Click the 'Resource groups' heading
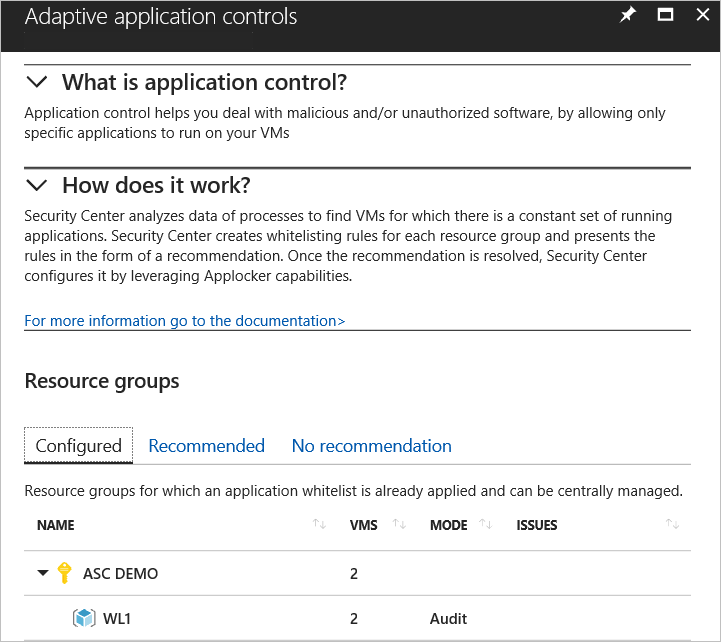Viewport: 721px width, 642px height. tap(102, 382)
